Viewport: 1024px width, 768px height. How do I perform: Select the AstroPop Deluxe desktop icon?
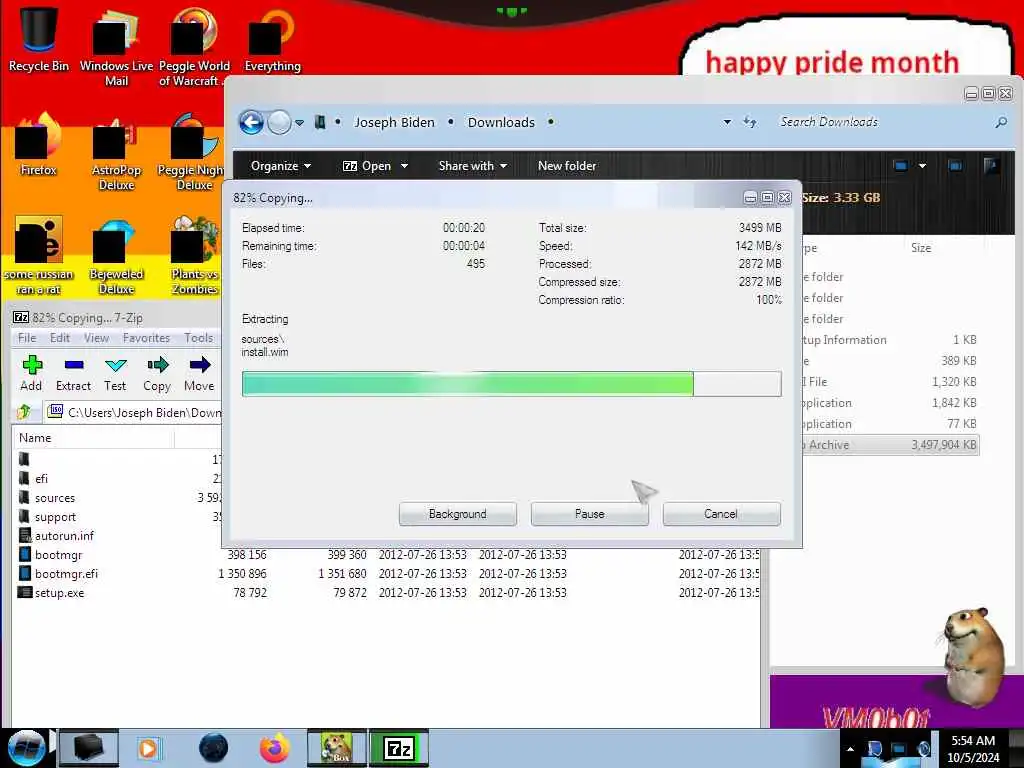116,153
